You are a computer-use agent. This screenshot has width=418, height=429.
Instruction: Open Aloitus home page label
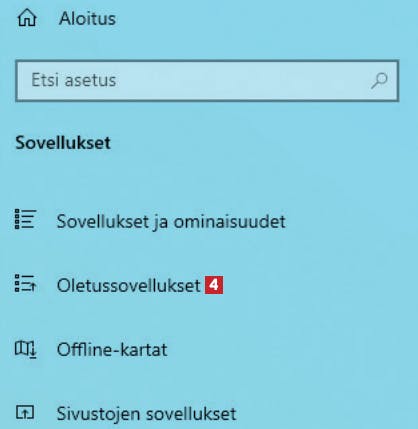87,18
